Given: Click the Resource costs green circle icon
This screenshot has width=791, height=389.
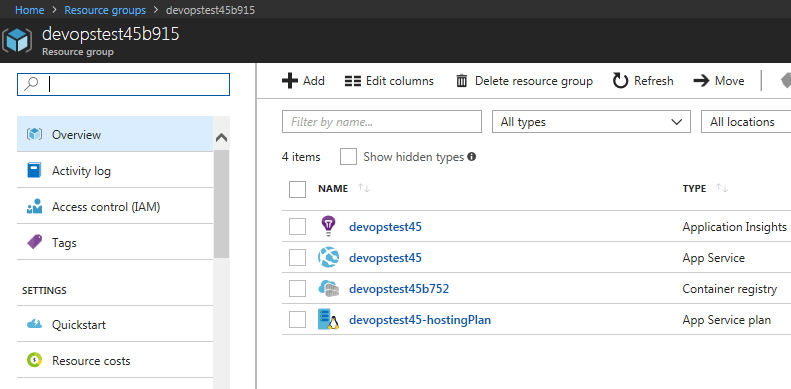Looking at the screenshot, I should (34, 360).
